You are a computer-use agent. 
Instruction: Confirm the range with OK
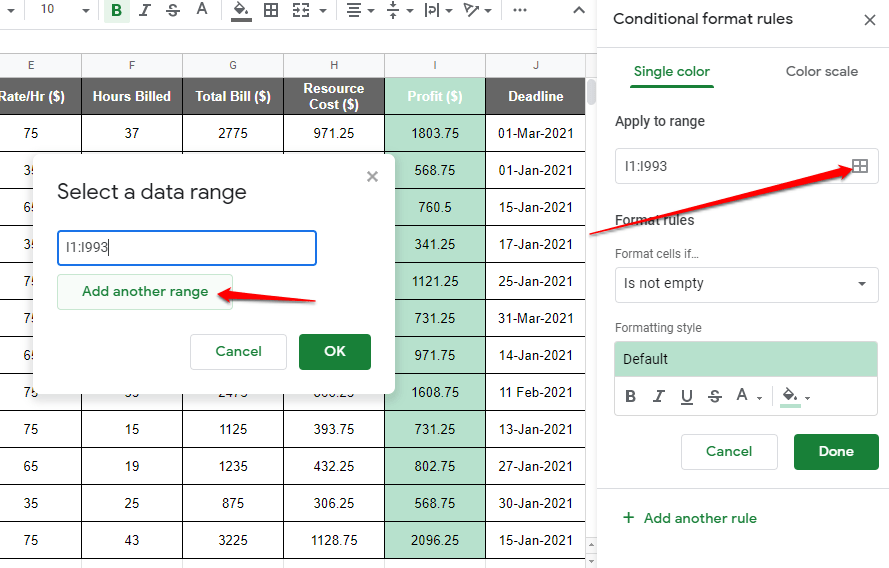click(x=335, y=351)
